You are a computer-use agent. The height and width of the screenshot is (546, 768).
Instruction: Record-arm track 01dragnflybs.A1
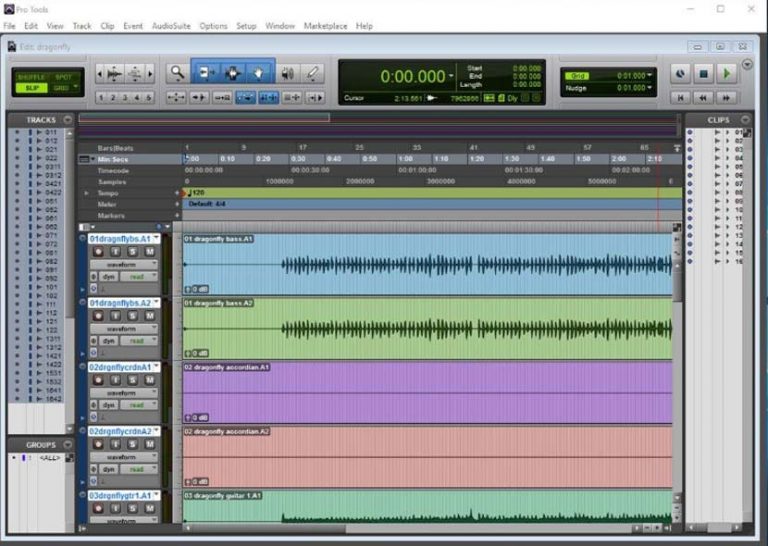(x=98, y=252)
